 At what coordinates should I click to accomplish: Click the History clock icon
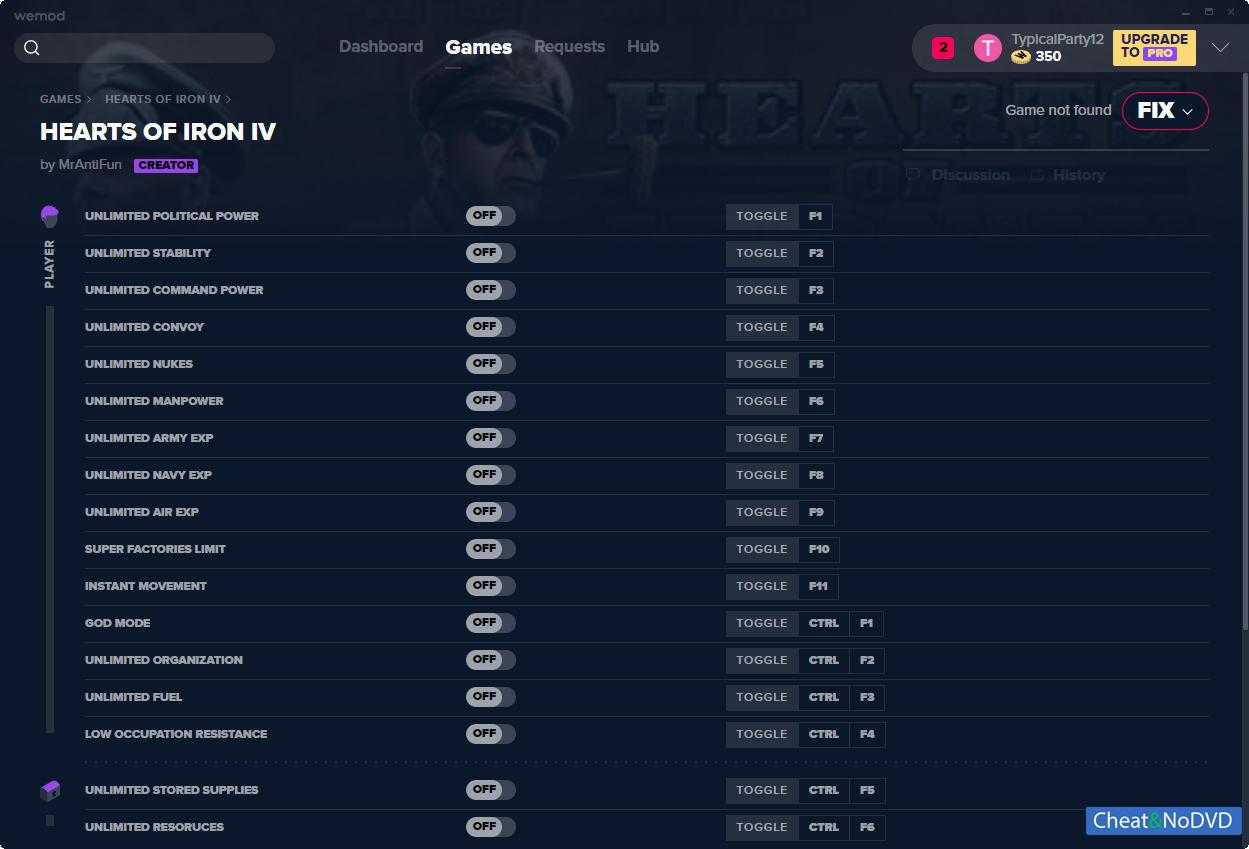tap(1037, 175)
